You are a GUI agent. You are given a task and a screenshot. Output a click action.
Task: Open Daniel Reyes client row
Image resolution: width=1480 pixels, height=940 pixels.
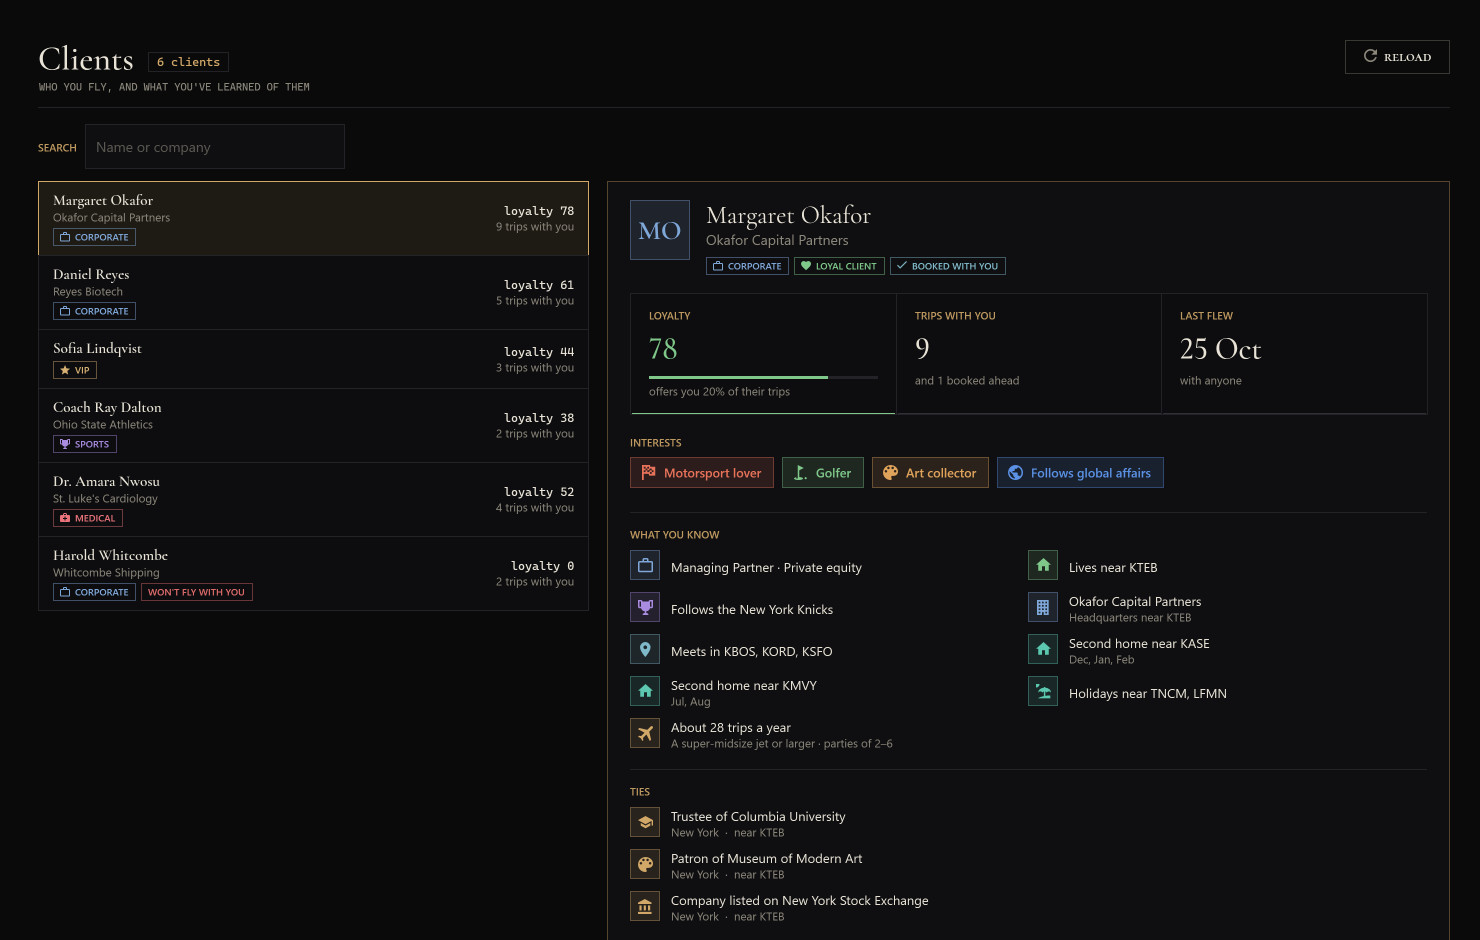click(313, 293)
